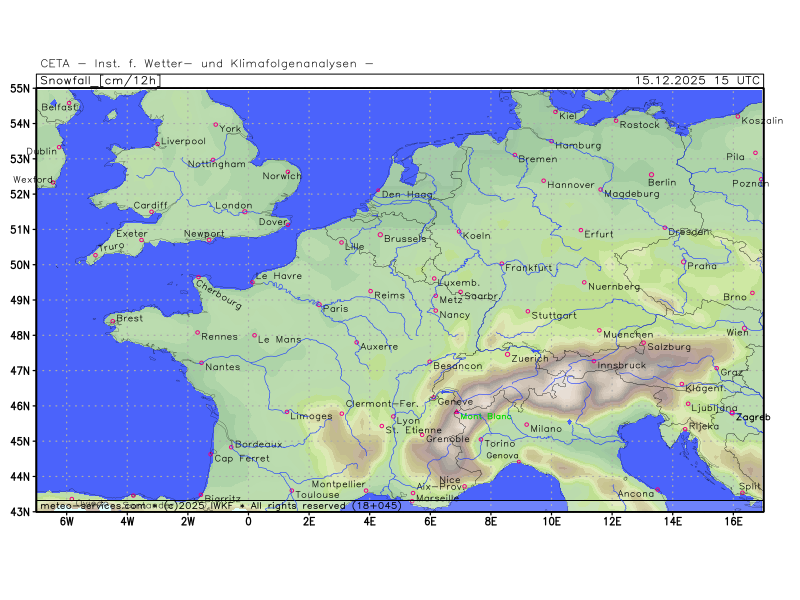Screen dimensions: 800x600
Task: Click the Paris city marker dot
Action: coord(319,304)
